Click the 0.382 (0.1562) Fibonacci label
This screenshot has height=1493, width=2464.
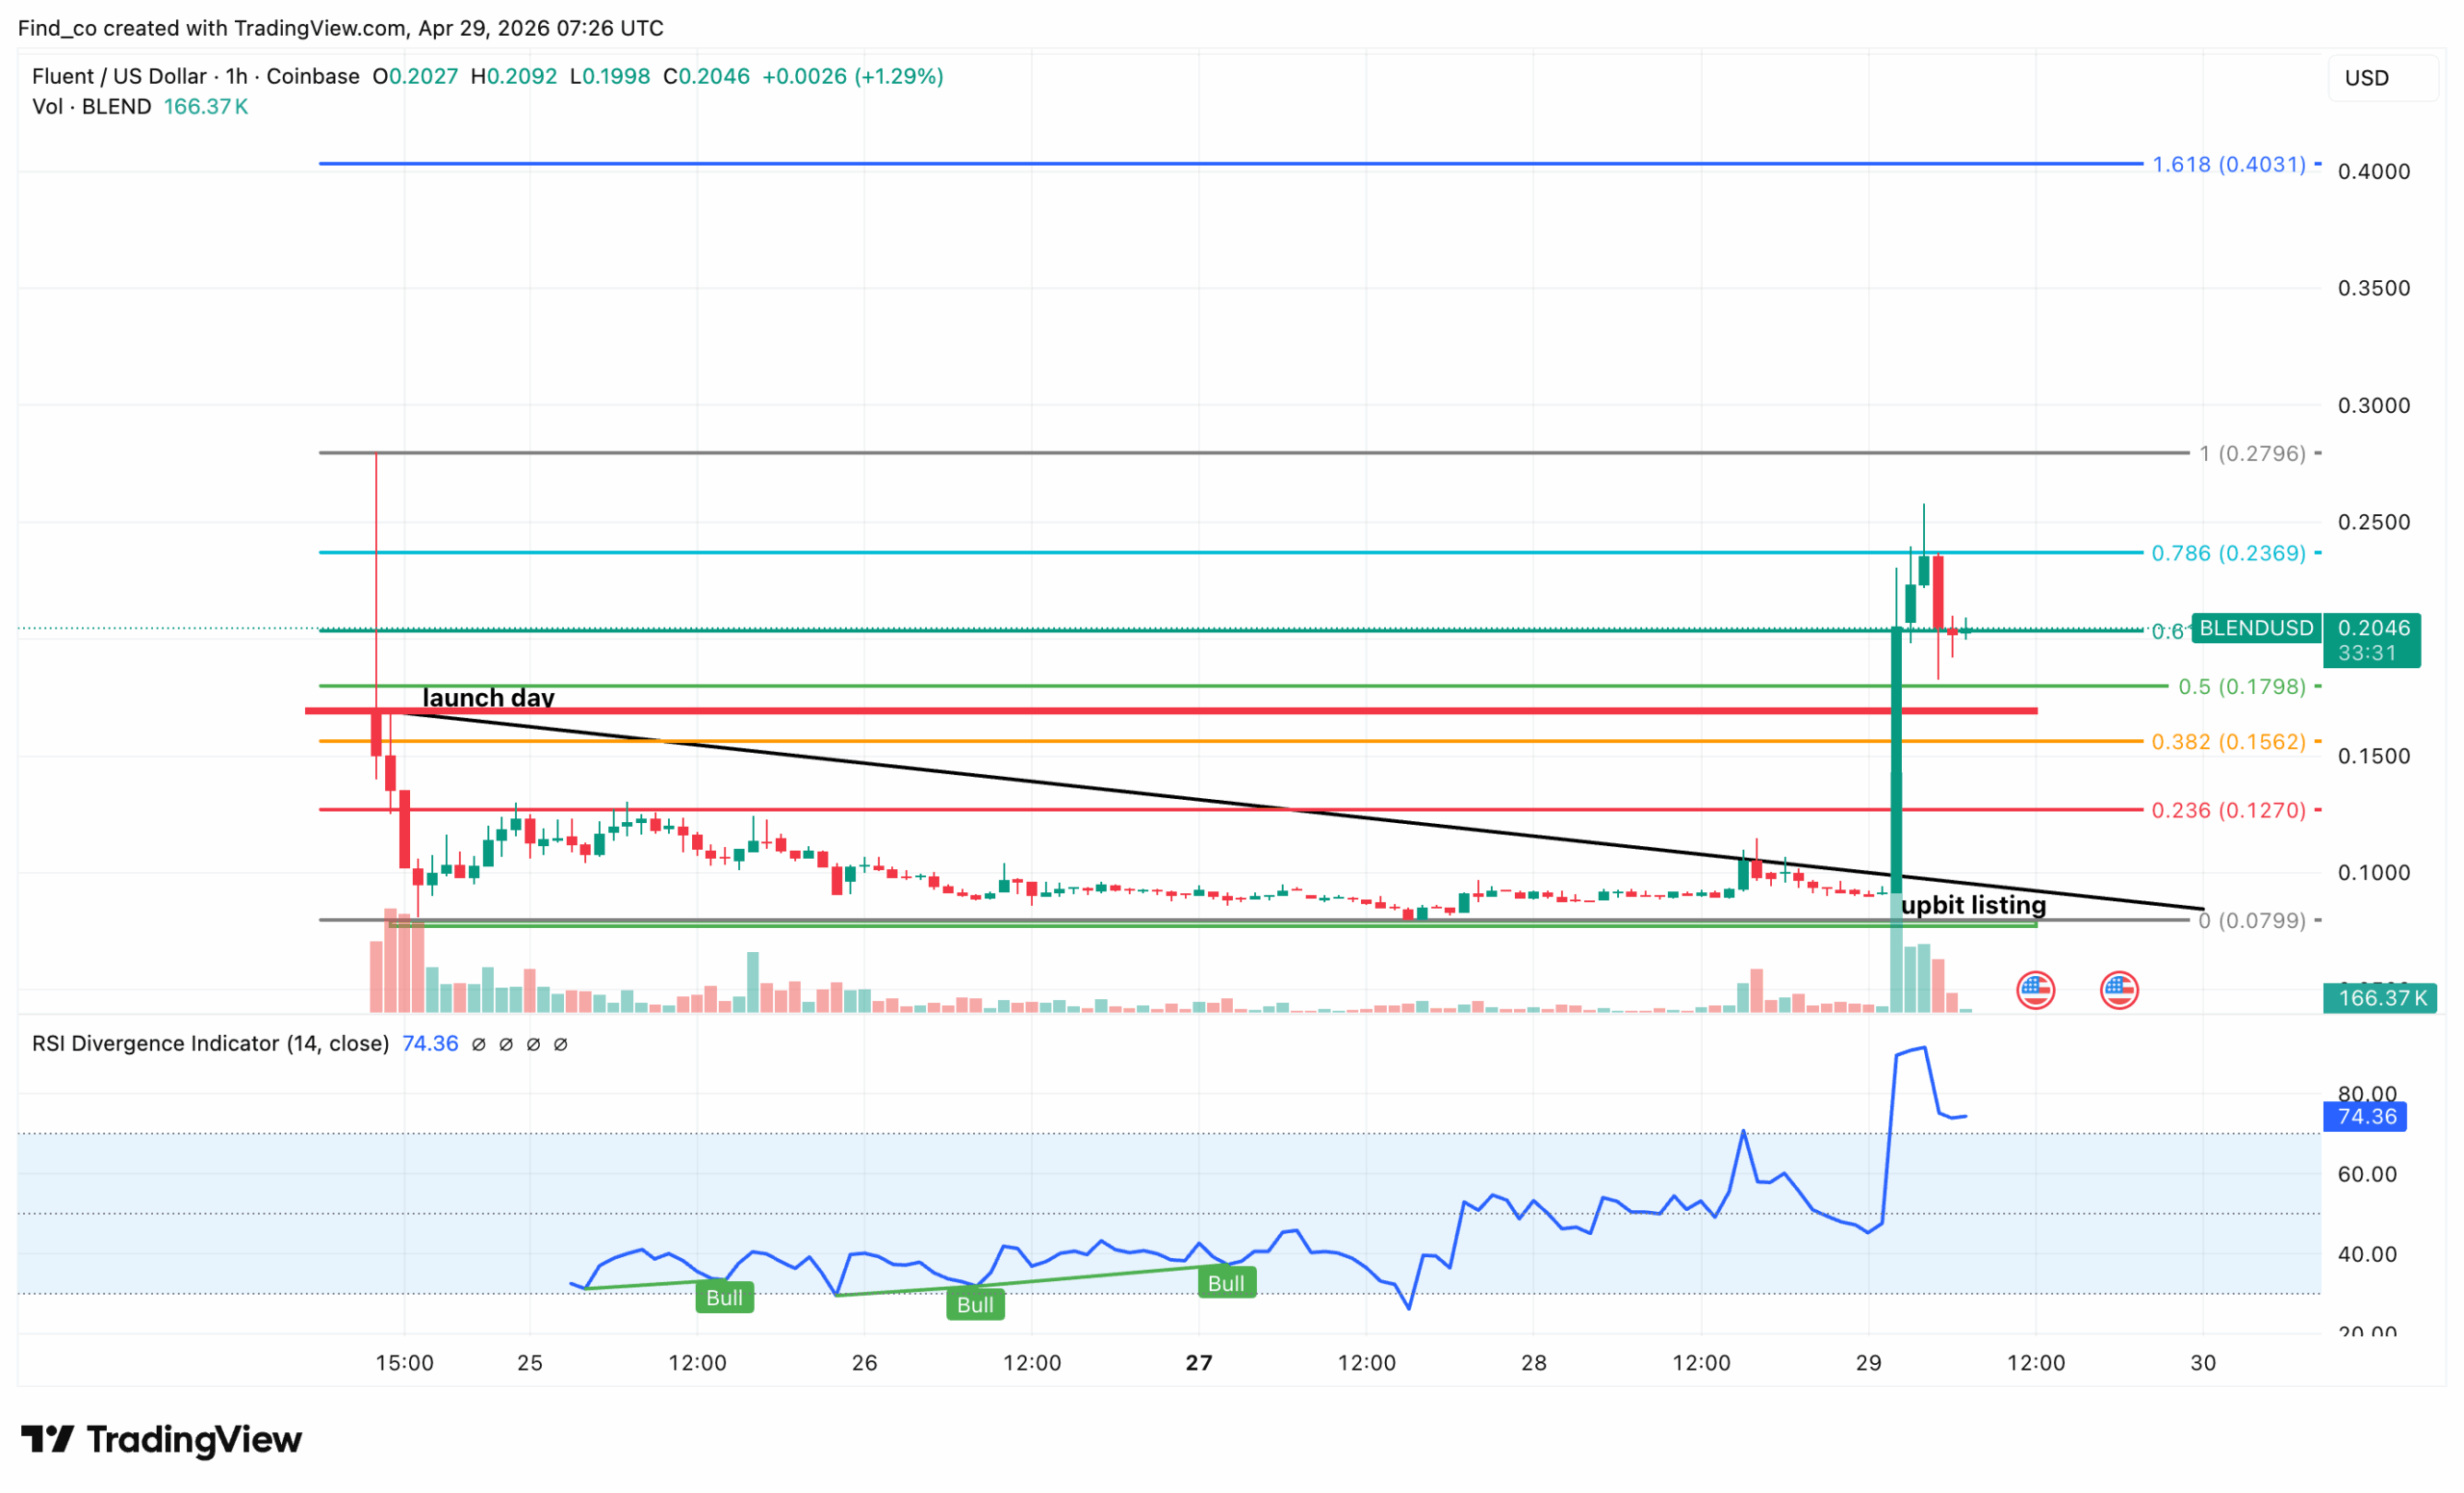(2229, 741)
